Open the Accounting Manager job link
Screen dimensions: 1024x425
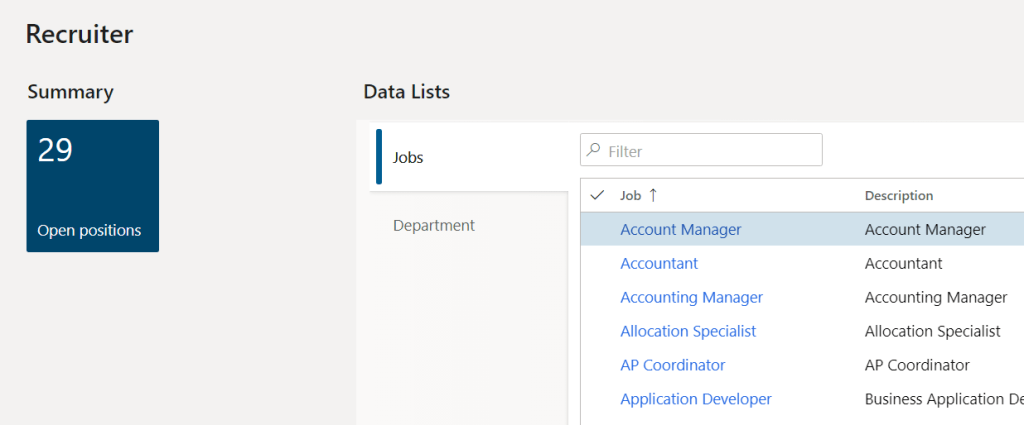[691, 297]
